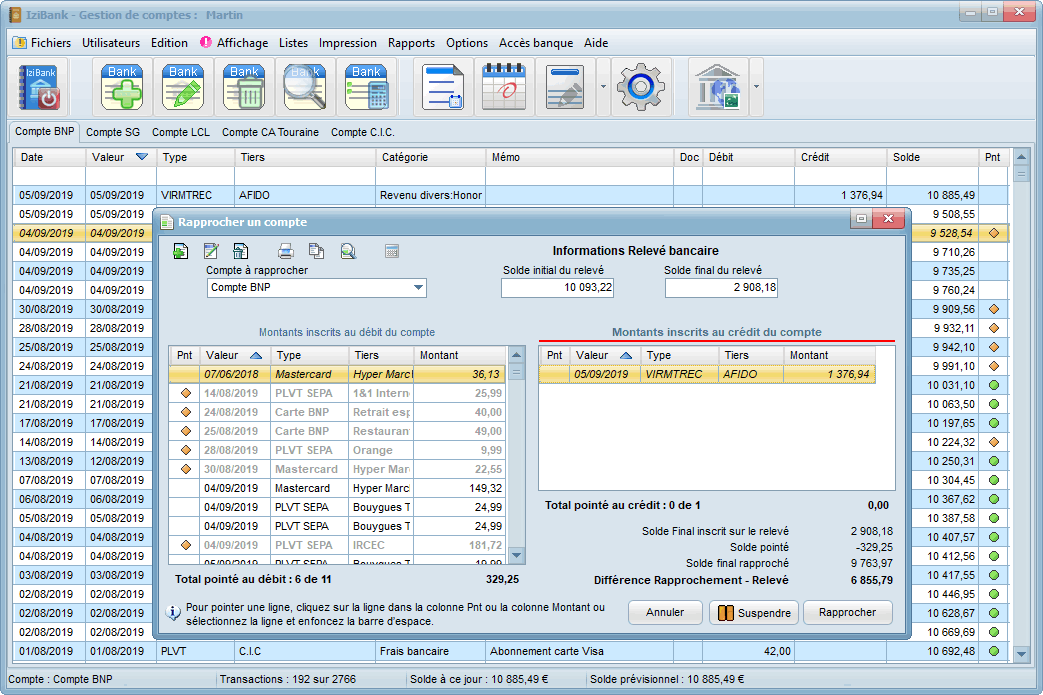Click the Rapprocher button
This screenshot has height=695, width=1043.
[x=847, y=613]
